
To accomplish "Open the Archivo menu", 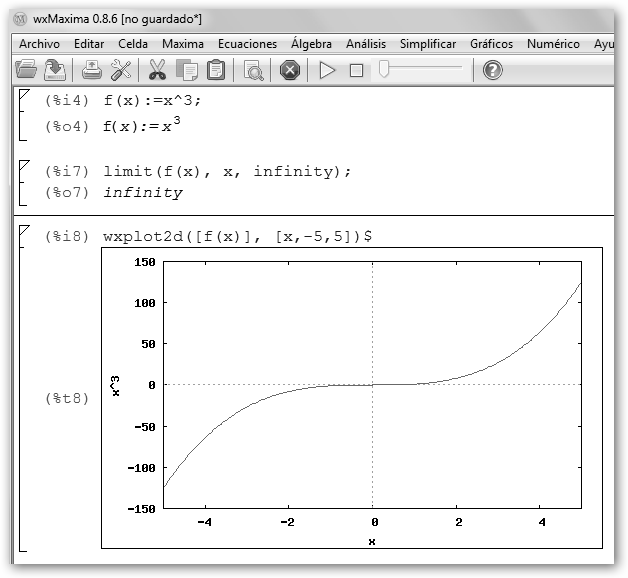I will pyautogui.click(x=39, y=44).
